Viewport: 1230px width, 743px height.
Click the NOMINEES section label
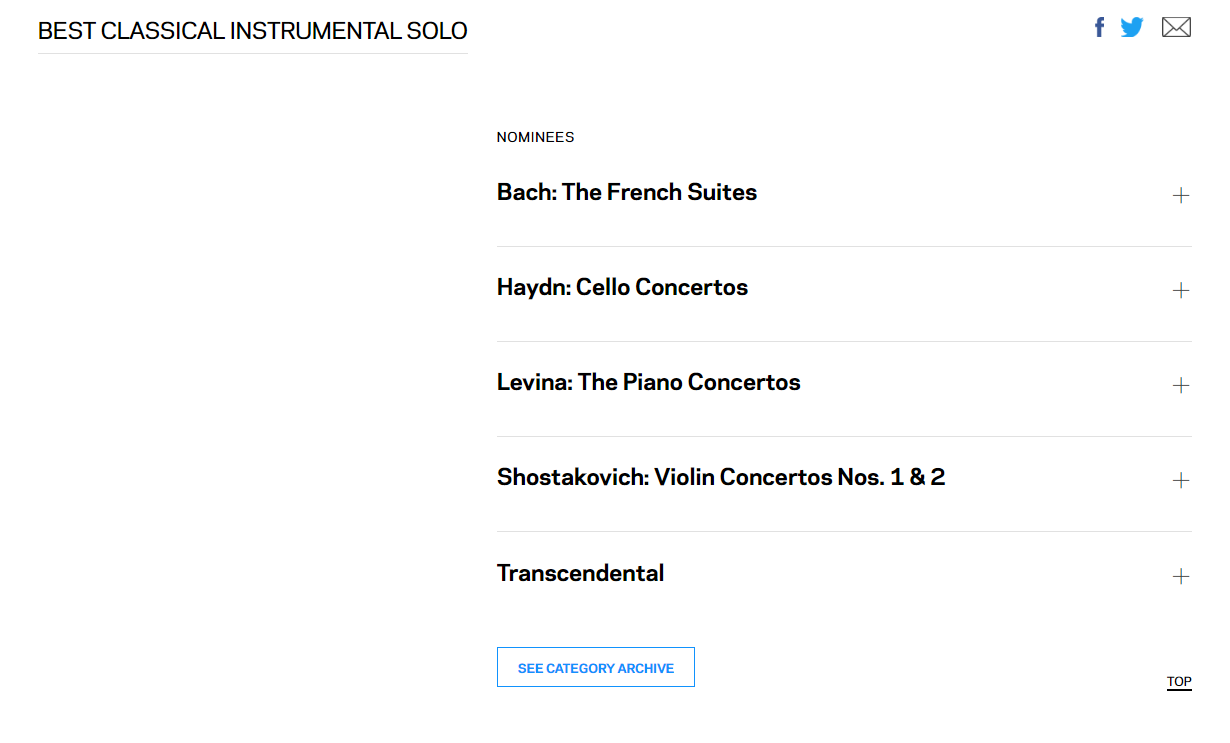click(x=535, y=137)
